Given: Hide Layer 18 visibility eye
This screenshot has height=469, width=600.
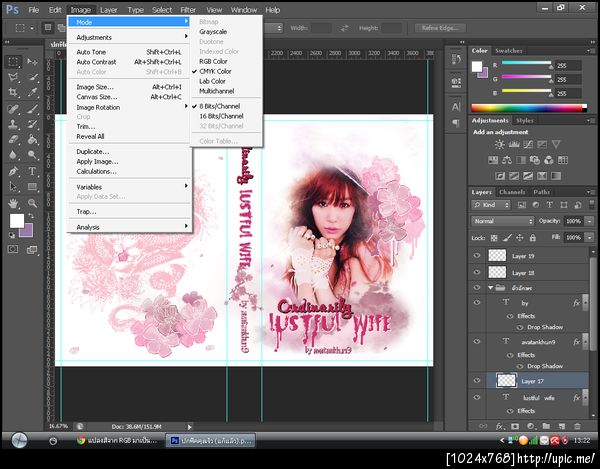Looking at the screenshot, I should click(477, 272).
